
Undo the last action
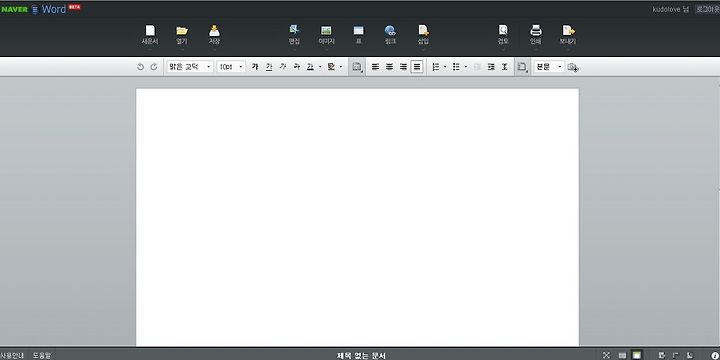pos(140,67)
